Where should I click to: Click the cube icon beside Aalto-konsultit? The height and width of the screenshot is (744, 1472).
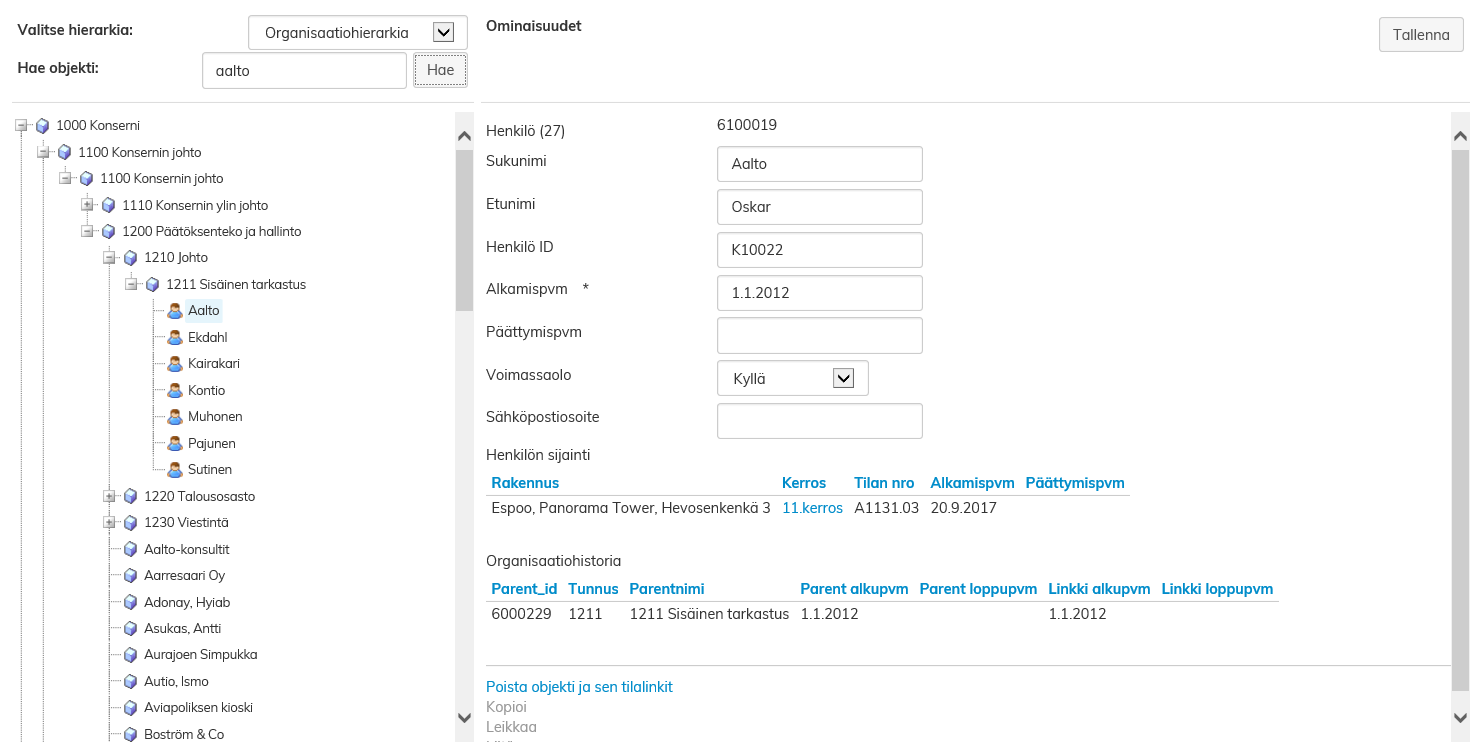pyautogui.click(x=130, y=549)
